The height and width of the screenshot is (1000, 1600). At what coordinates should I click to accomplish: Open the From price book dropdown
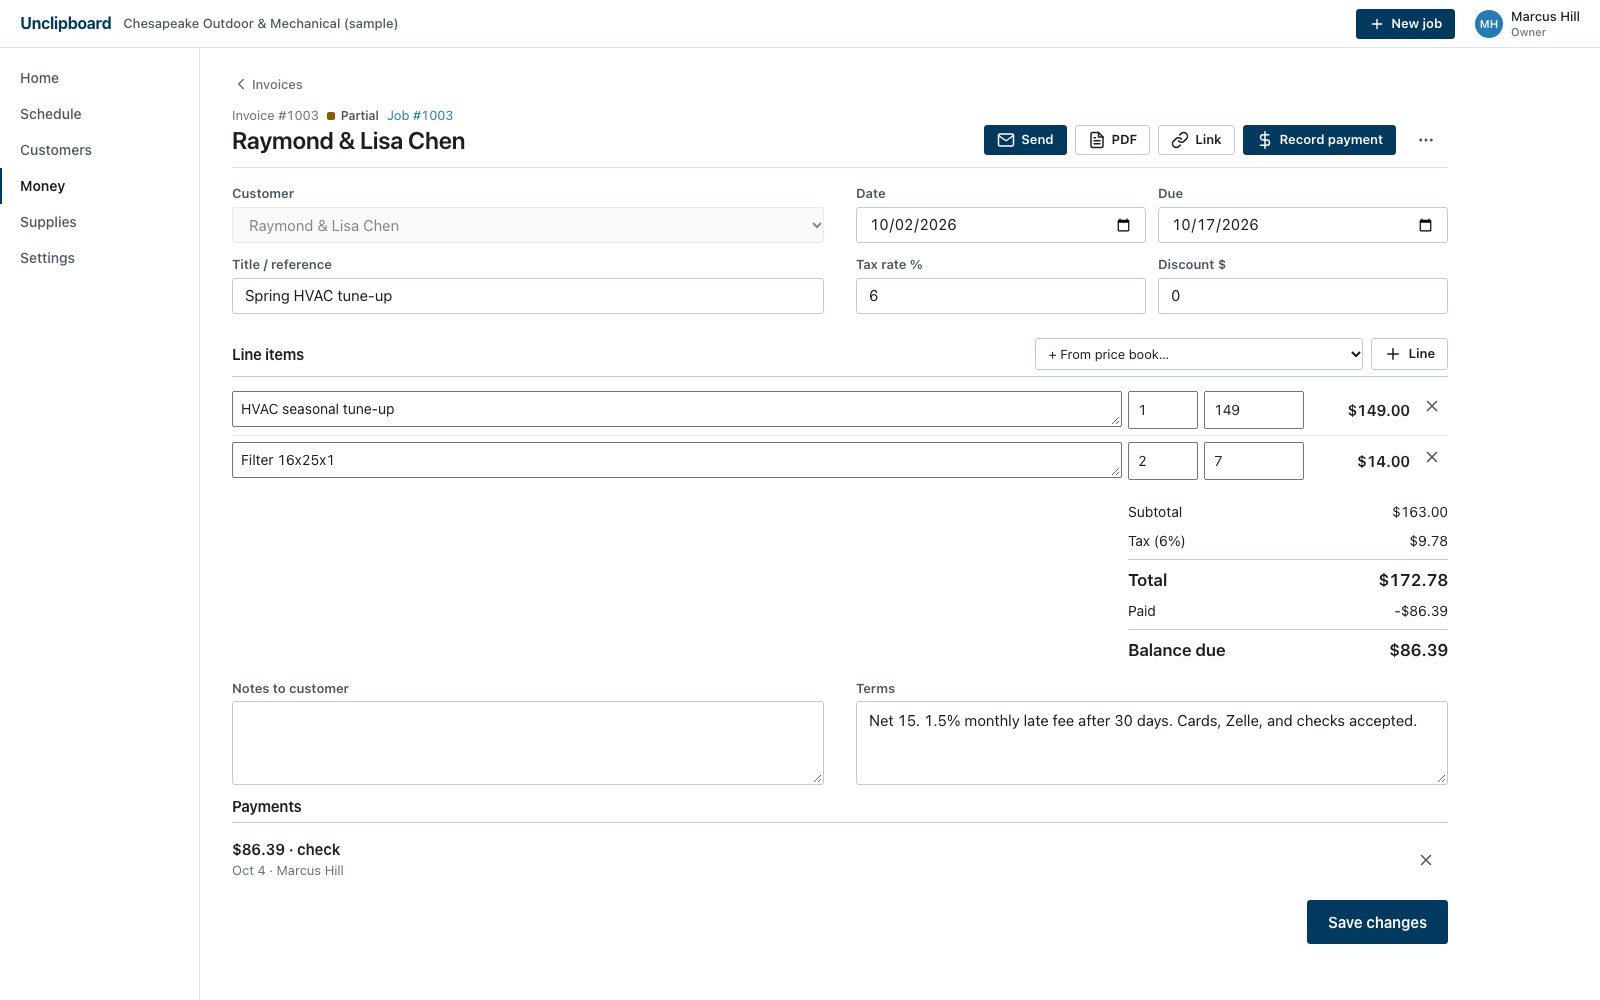click(1199, 354)
